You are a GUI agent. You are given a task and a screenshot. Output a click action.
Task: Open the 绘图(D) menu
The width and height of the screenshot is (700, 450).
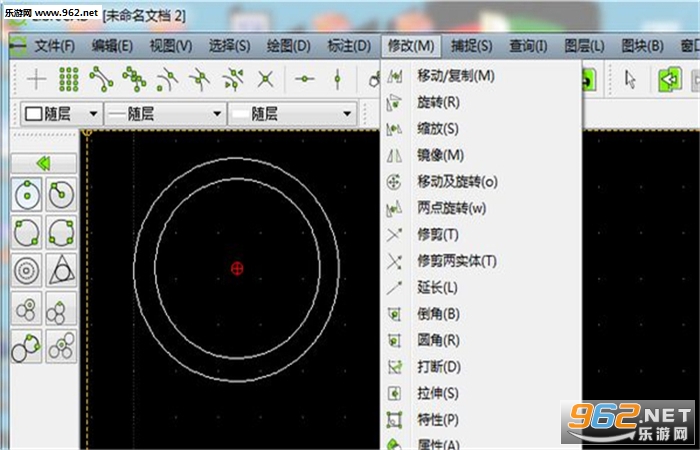288,46
